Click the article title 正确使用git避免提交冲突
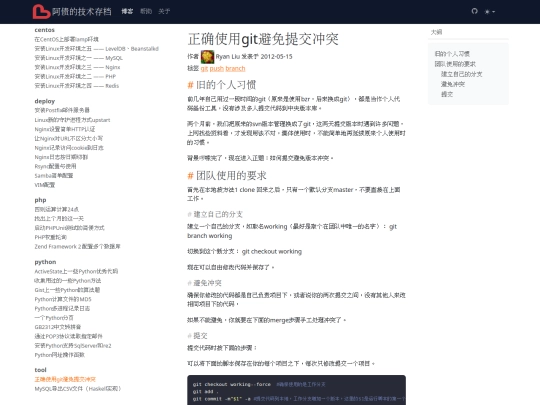540x405 pixels. click(x=263, y=39)
